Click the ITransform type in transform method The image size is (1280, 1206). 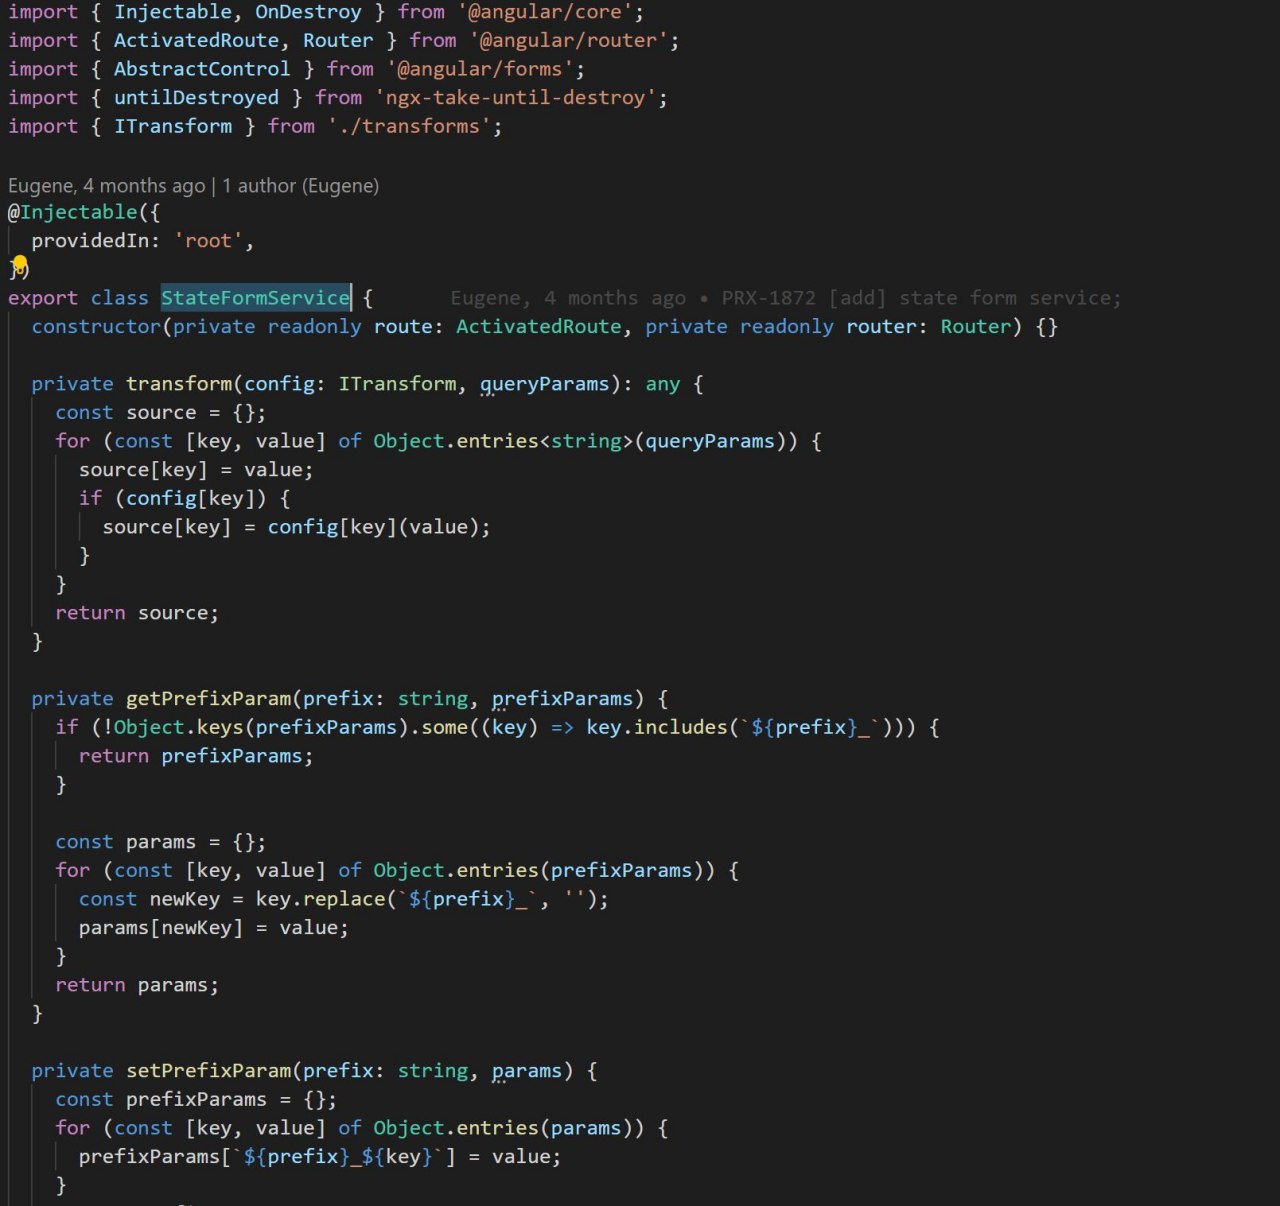(x=397, y=384)
